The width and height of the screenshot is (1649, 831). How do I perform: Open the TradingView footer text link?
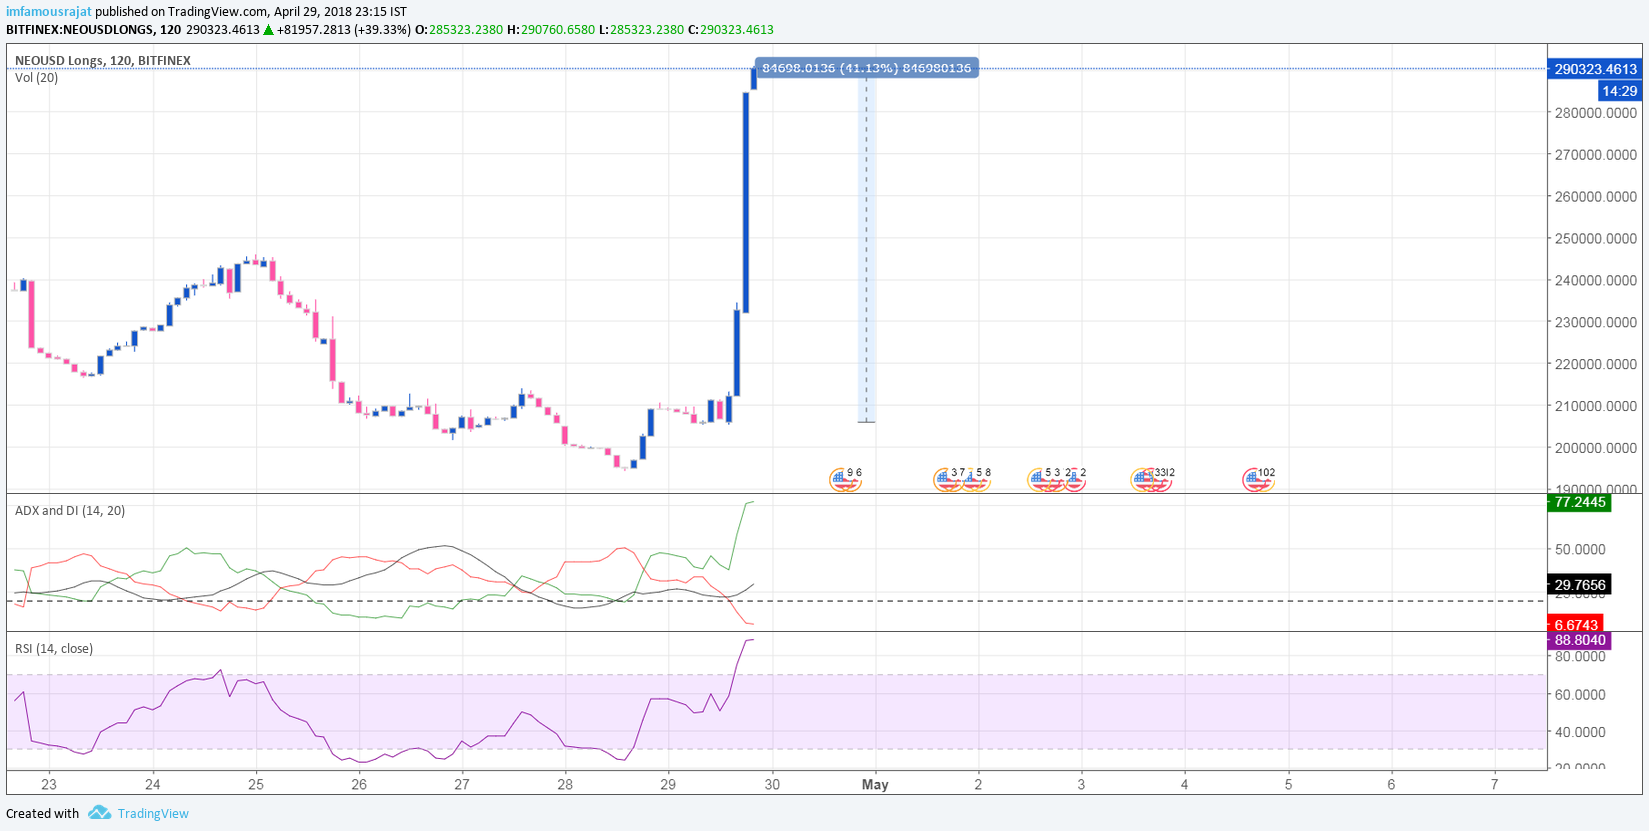153,813
